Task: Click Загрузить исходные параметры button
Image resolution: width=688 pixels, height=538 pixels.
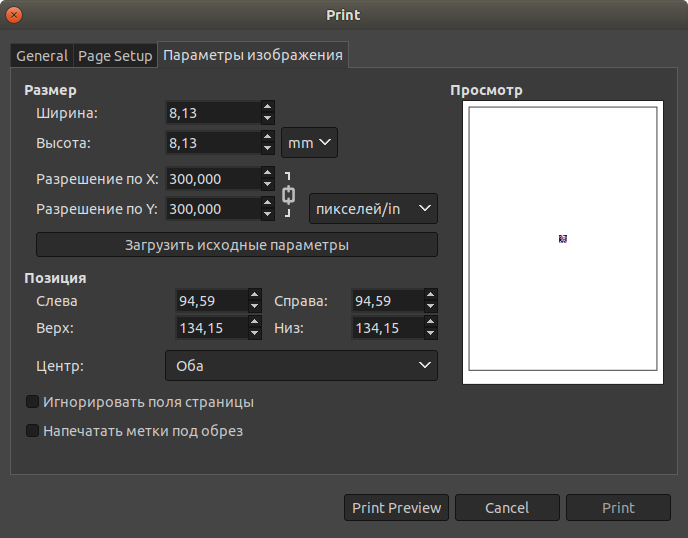Action: tap(237, 245)
